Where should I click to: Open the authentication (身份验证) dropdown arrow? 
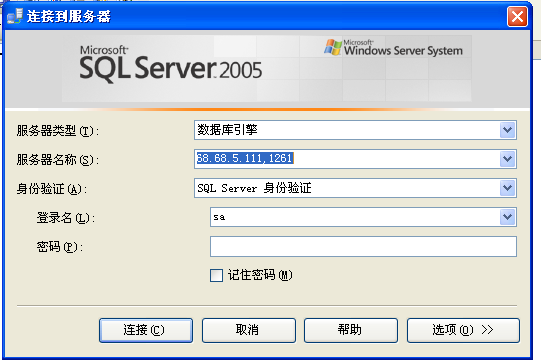(x=507, y=188)
